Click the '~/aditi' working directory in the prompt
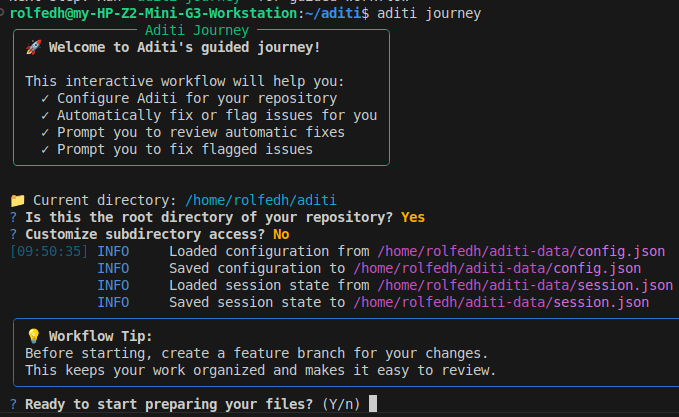 click(333, 13)
